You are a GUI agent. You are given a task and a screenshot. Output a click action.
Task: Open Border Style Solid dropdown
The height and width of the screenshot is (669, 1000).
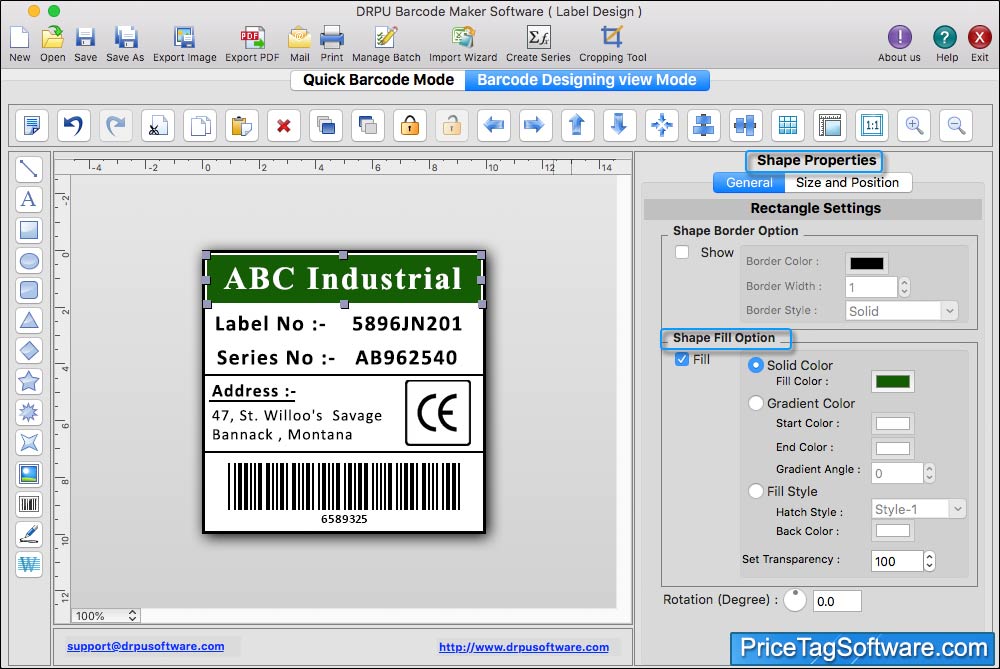tap(901, 311)
